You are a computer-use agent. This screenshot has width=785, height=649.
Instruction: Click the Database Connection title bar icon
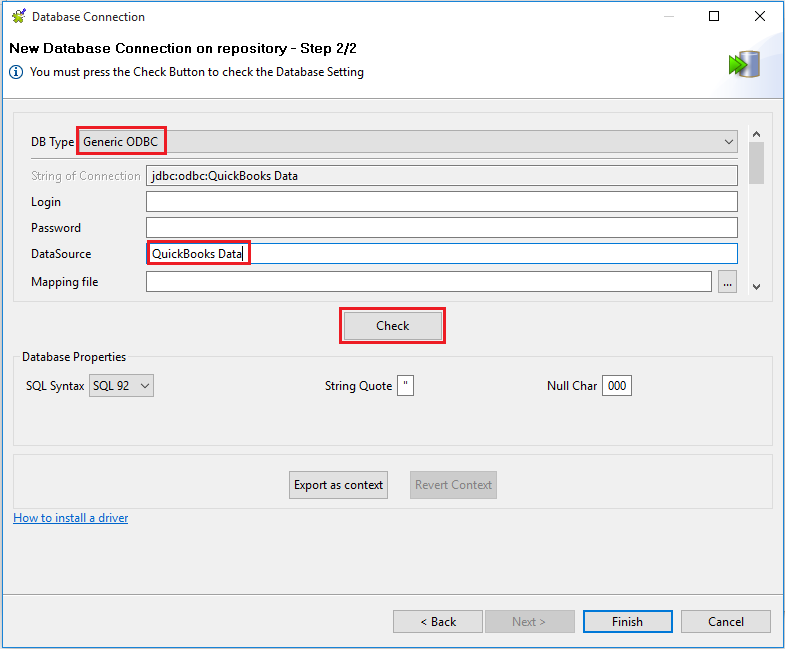(x=19, y=17)
